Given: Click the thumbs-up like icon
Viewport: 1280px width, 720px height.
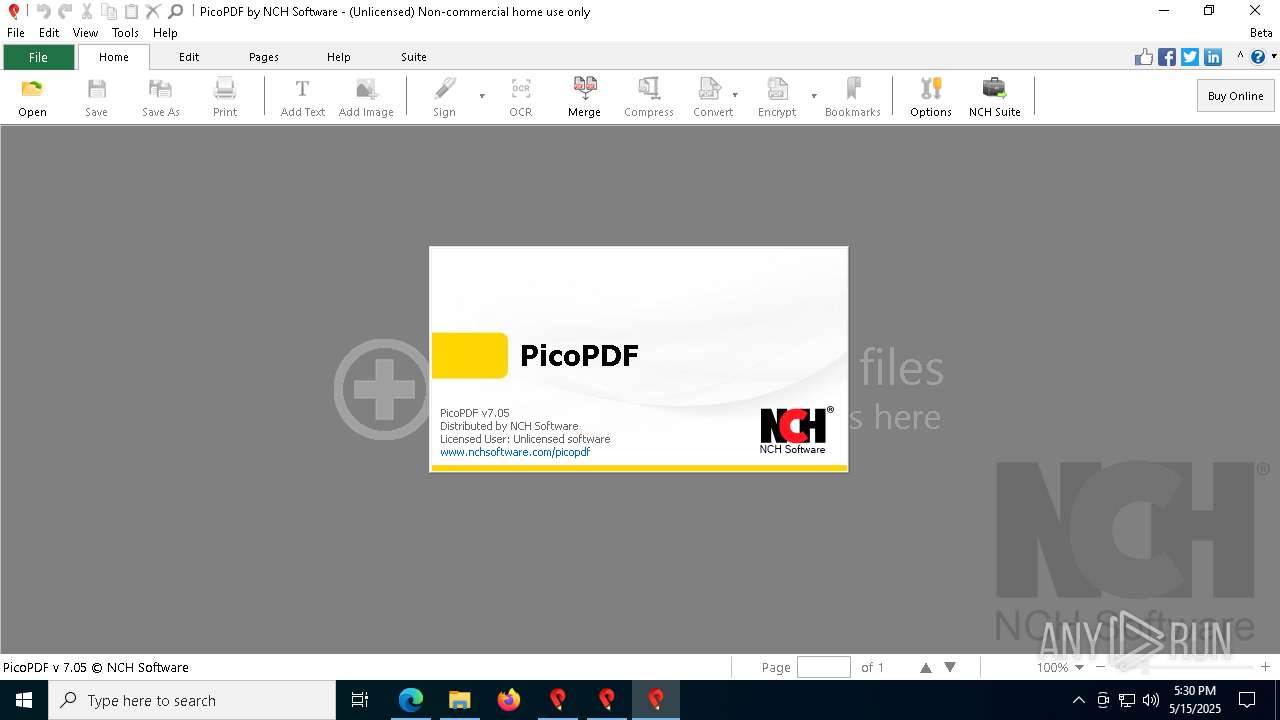Looking at the screenshot, I should [x=1144, y=57].
